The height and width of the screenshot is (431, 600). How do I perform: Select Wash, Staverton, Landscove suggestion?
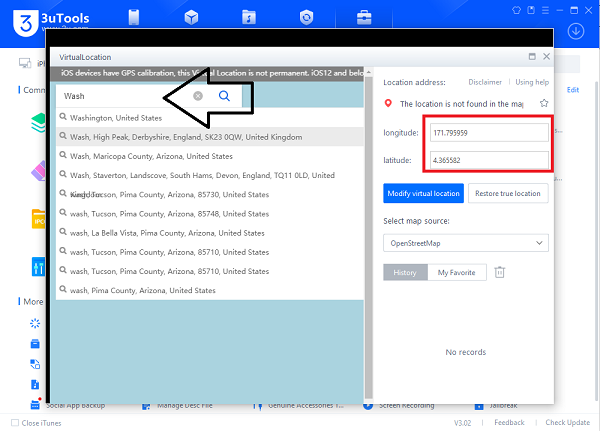click(210, 175)
